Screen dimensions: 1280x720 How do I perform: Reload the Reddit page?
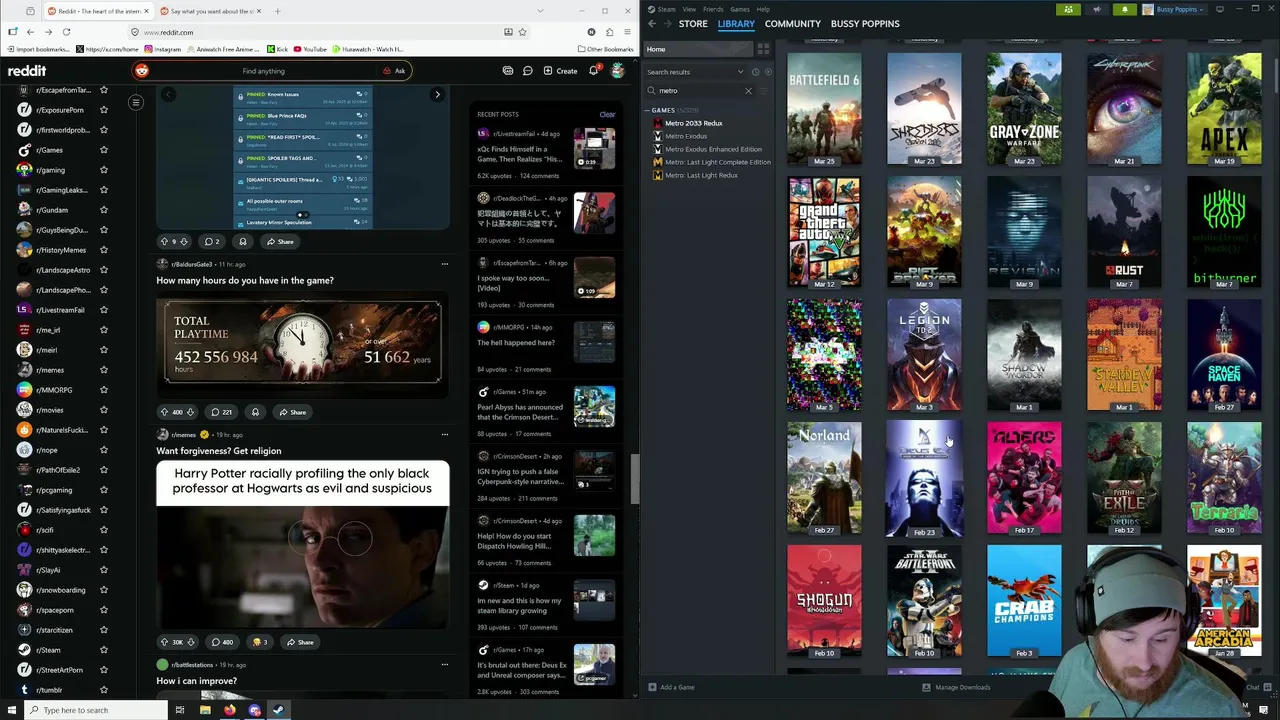(66, 32)
